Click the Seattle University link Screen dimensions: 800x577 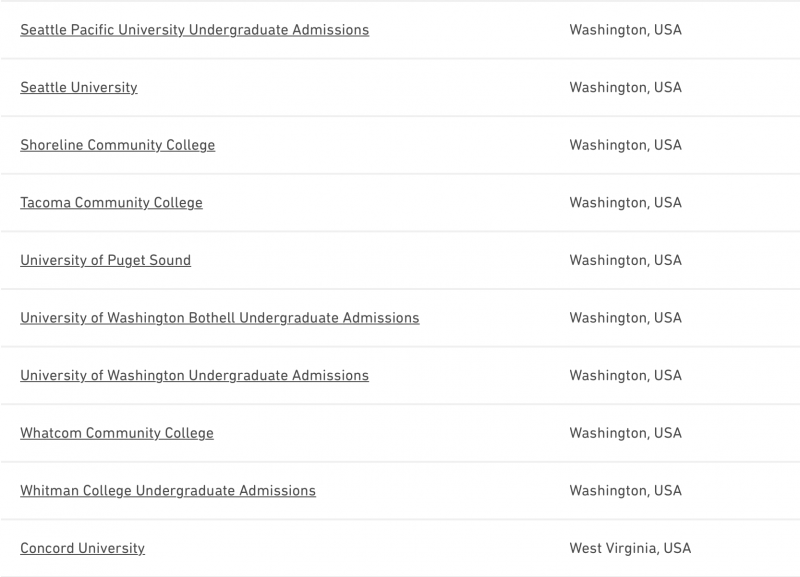point(79,88)
